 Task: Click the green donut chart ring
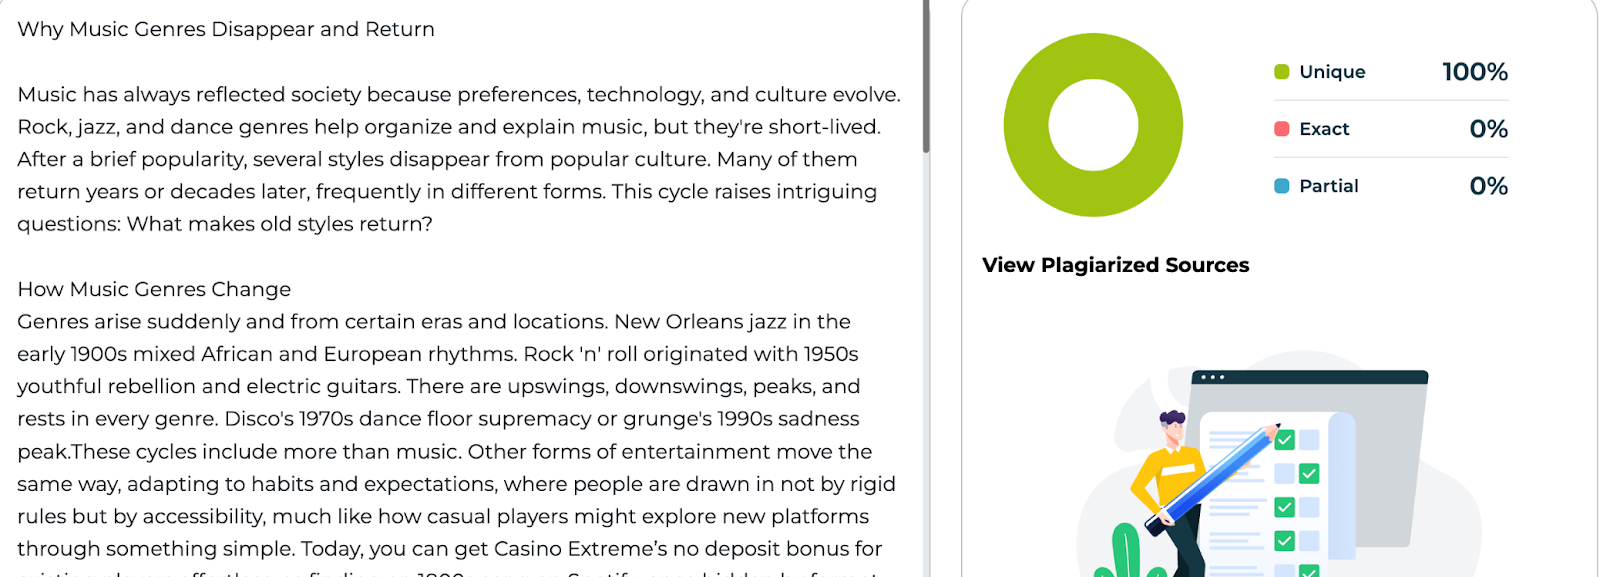[x=1025, y=125]
